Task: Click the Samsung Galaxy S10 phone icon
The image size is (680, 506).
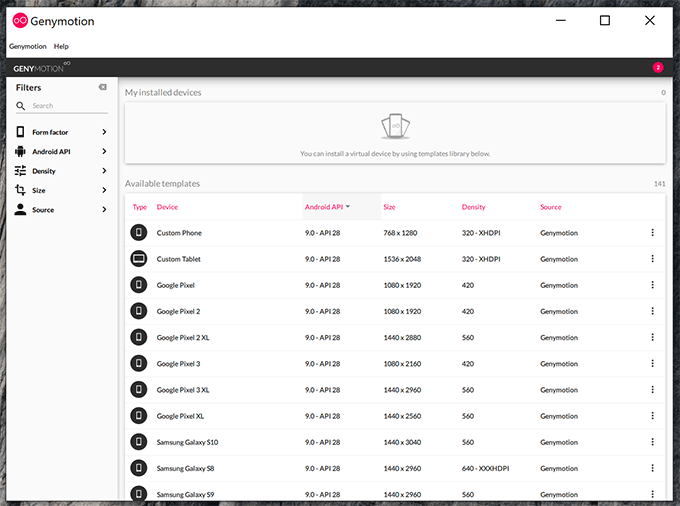Action: pyautogui.click(x=139, y=441)
